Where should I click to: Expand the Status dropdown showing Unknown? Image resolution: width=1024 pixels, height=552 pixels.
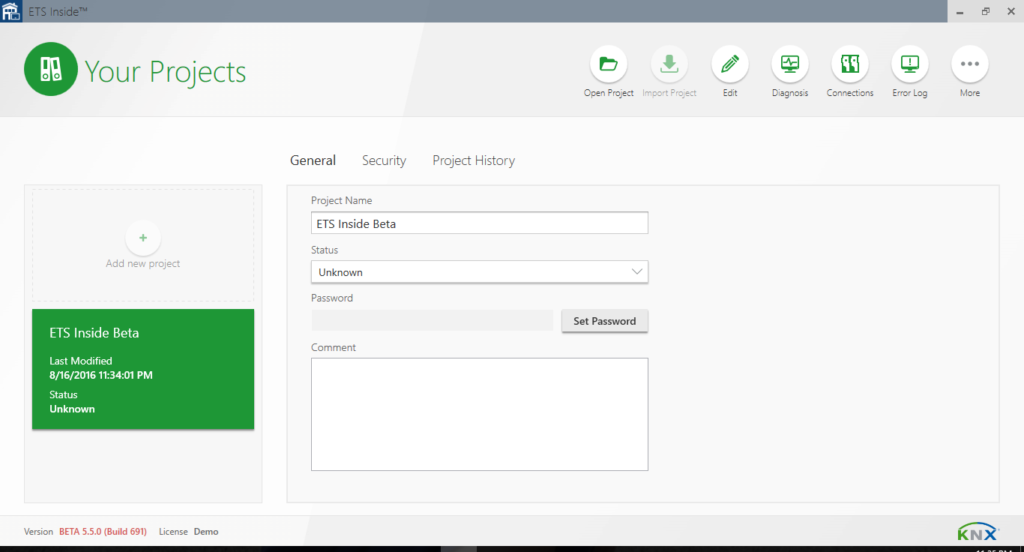click(479, 272)
